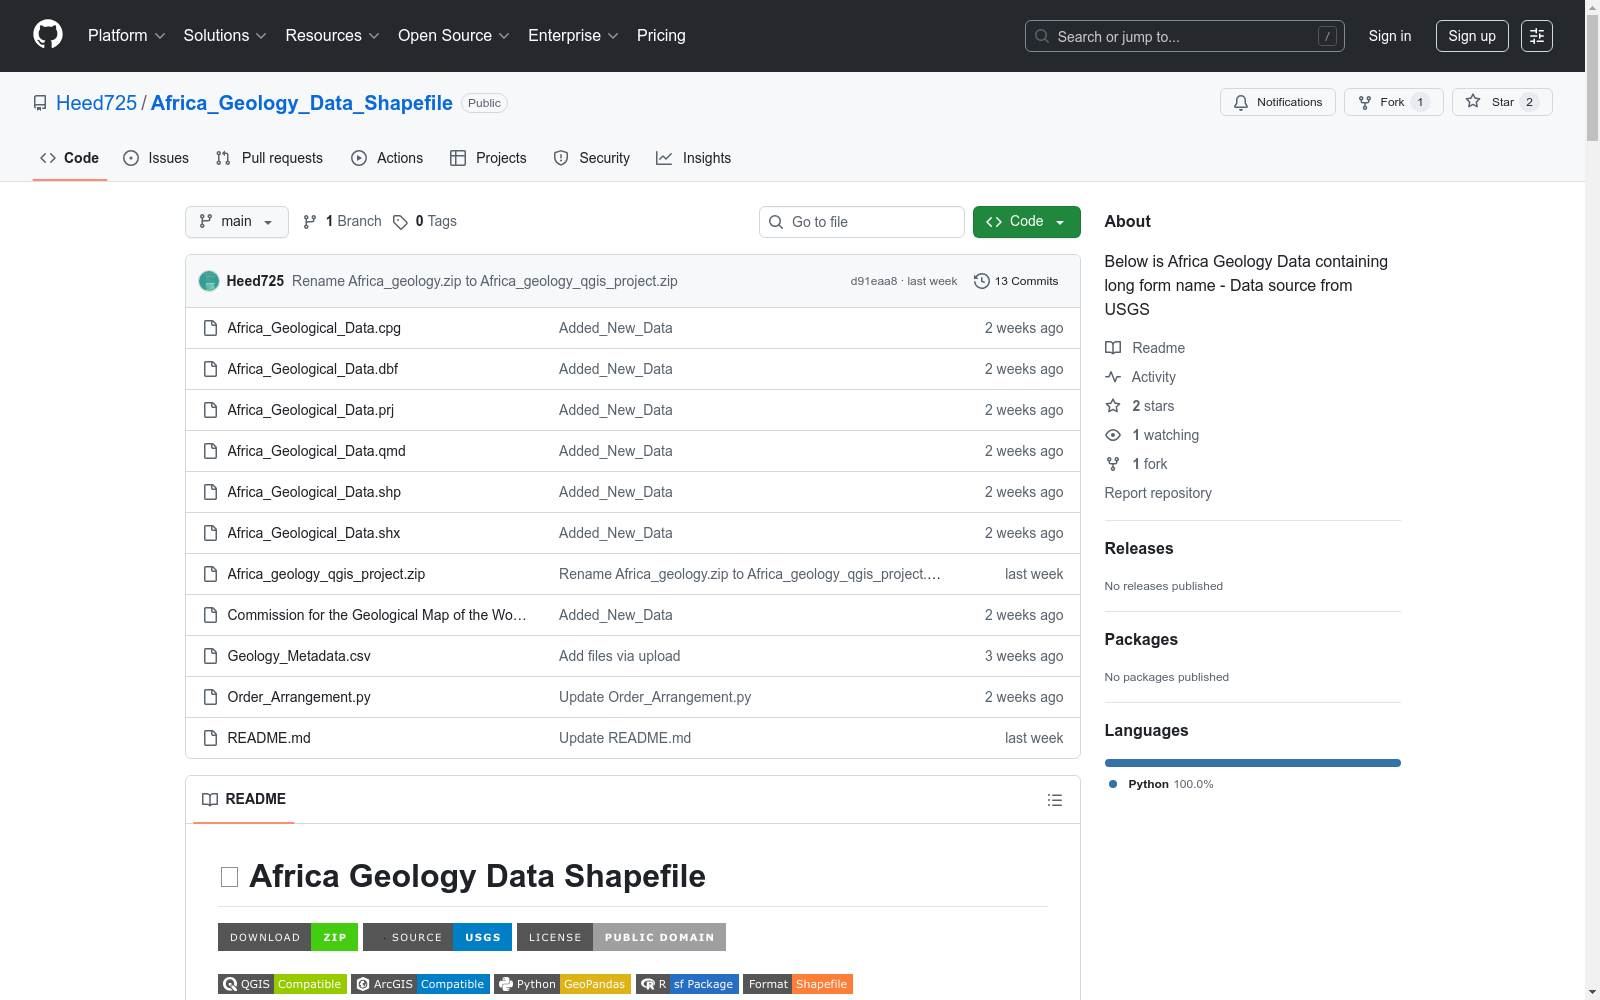Select the README tab heading

point(244,799)
